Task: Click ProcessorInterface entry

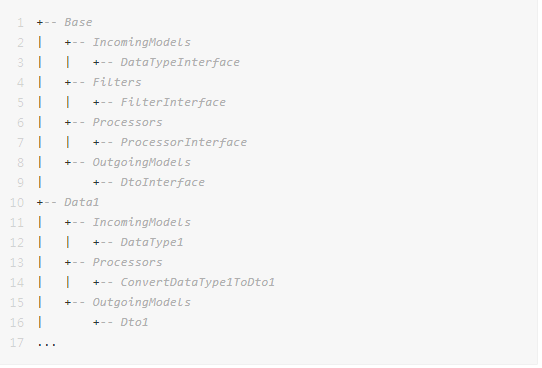Action: pos(184,143)
